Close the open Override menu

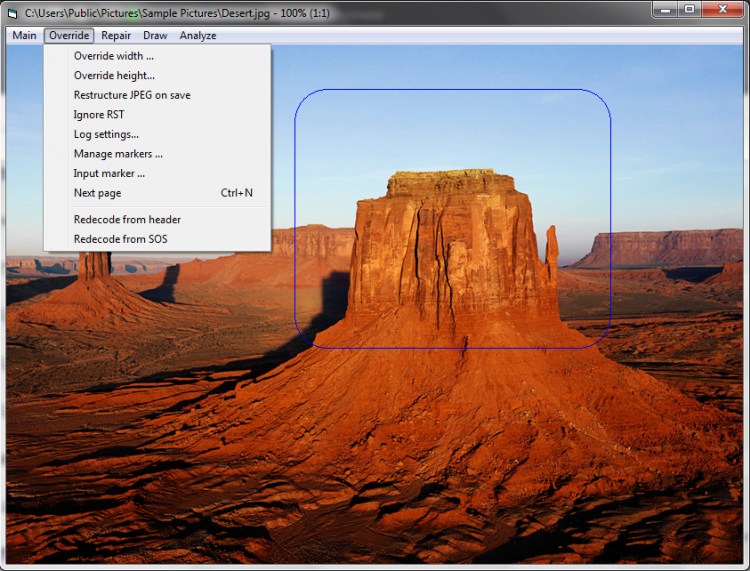tap(69, 35)
